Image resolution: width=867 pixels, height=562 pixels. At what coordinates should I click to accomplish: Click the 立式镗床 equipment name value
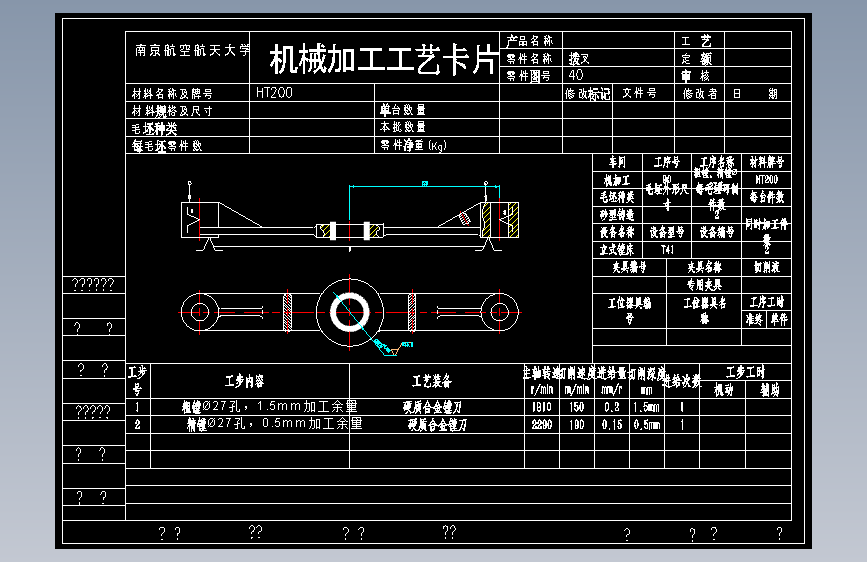click(x=617, y=250)
